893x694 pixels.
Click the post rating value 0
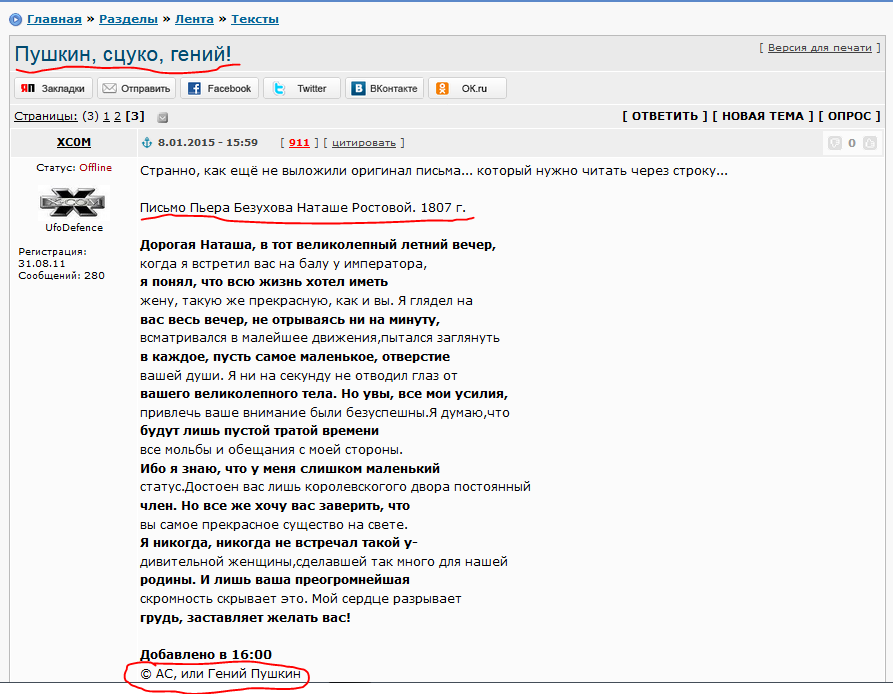tap(852, 143)
